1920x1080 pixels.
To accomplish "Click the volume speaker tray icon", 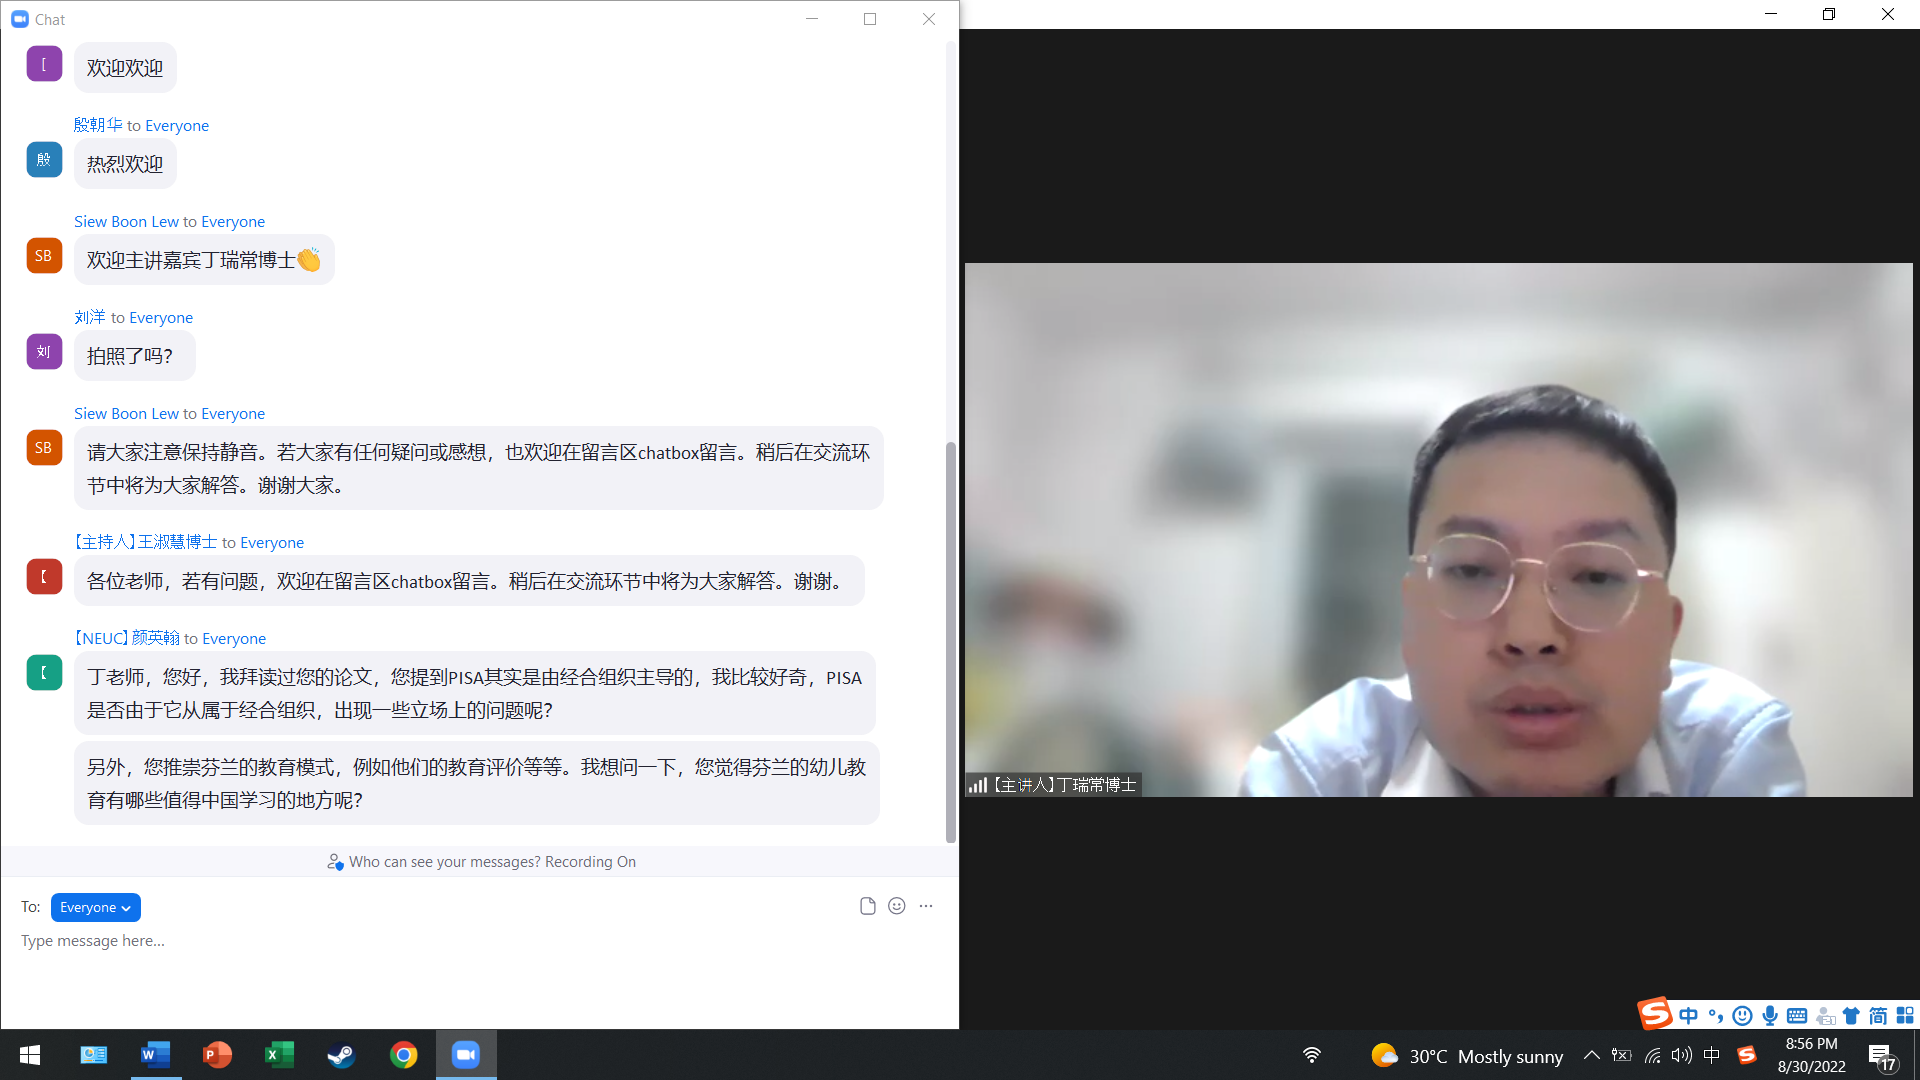I will 1682,1055.
